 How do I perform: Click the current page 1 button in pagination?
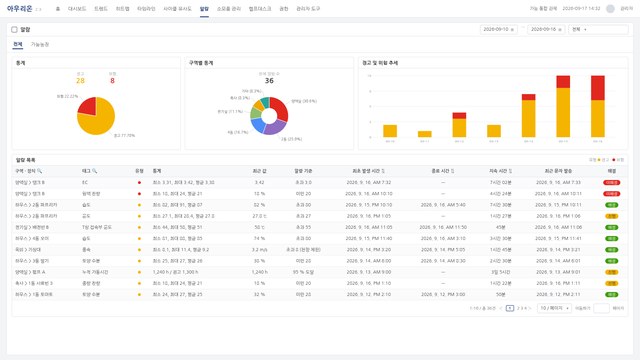tap(509, 308)
